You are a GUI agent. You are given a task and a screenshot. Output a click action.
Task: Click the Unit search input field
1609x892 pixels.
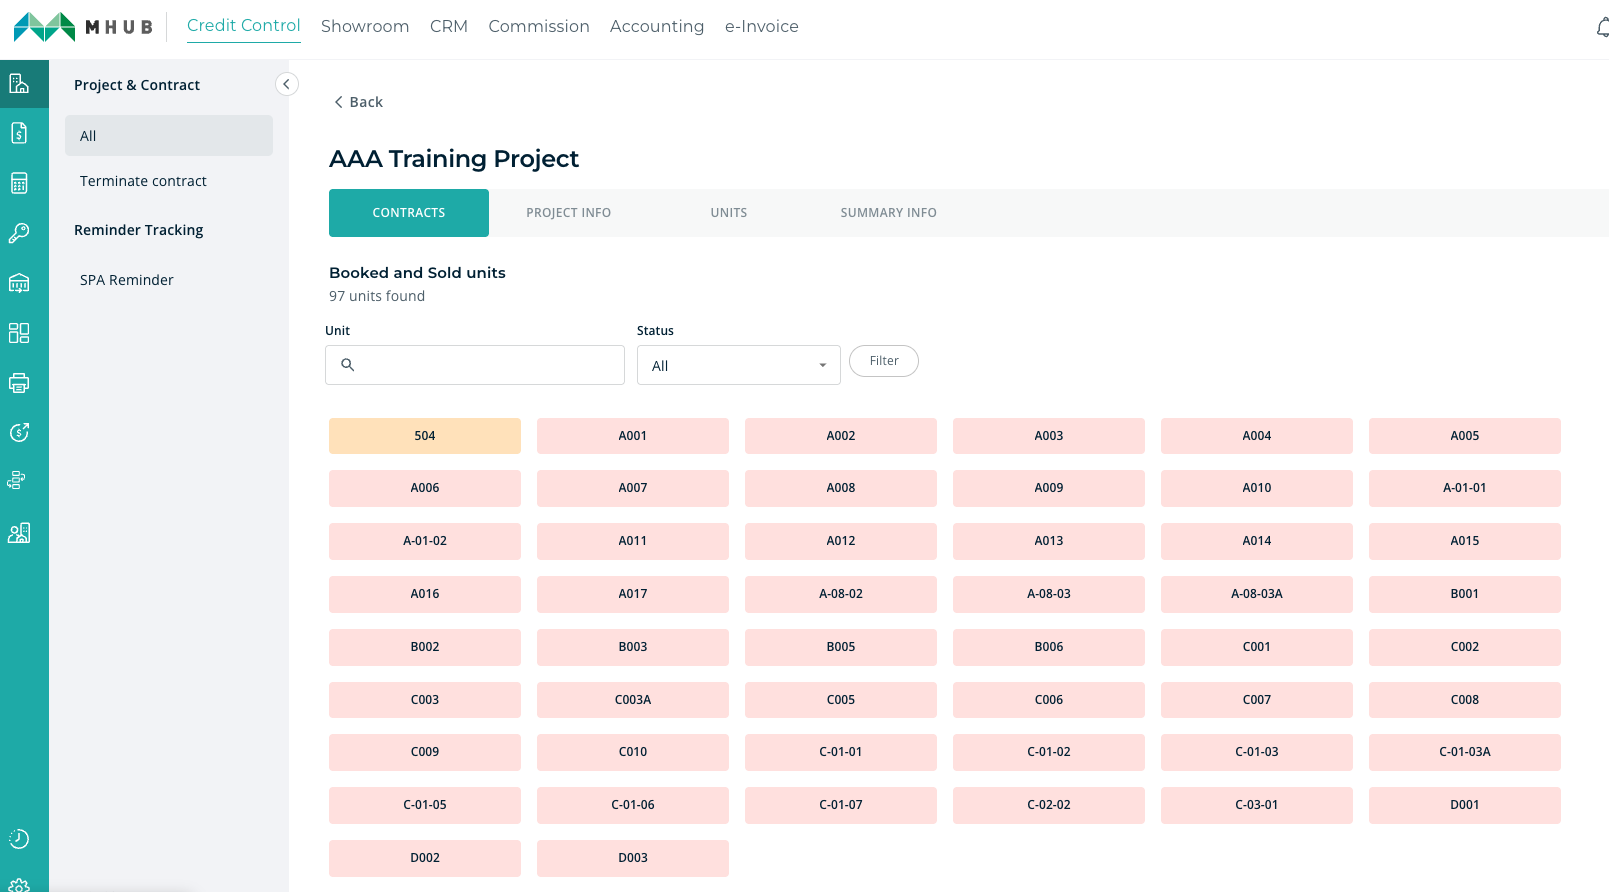(x=475, y=365)
